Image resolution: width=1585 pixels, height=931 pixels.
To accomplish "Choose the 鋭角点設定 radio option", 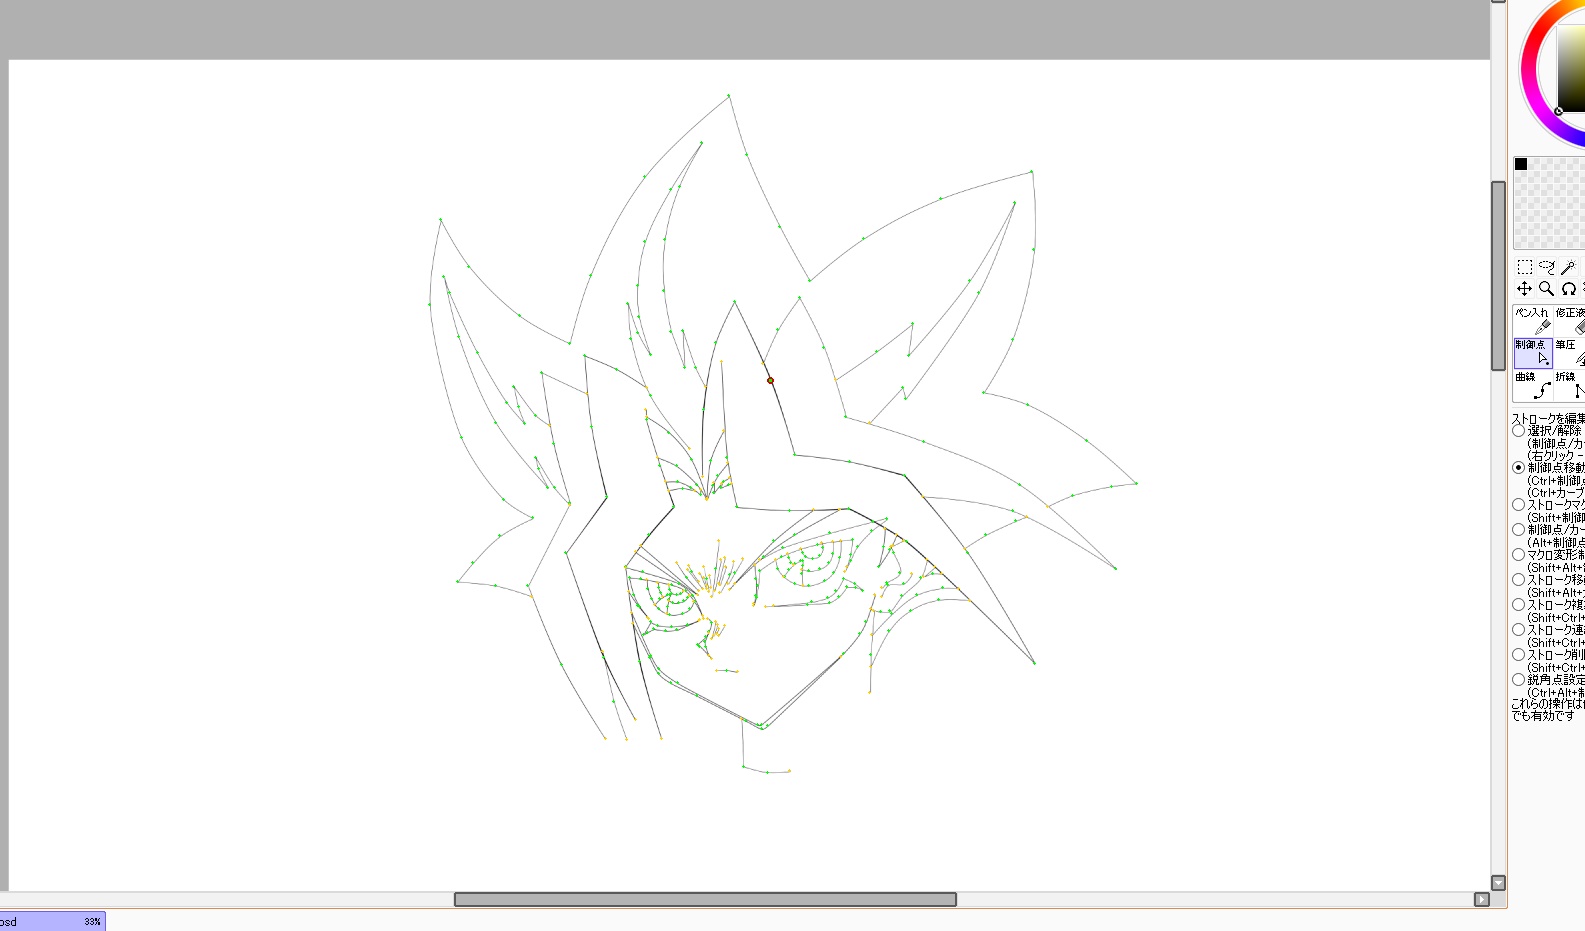I will coord(1519,680).
